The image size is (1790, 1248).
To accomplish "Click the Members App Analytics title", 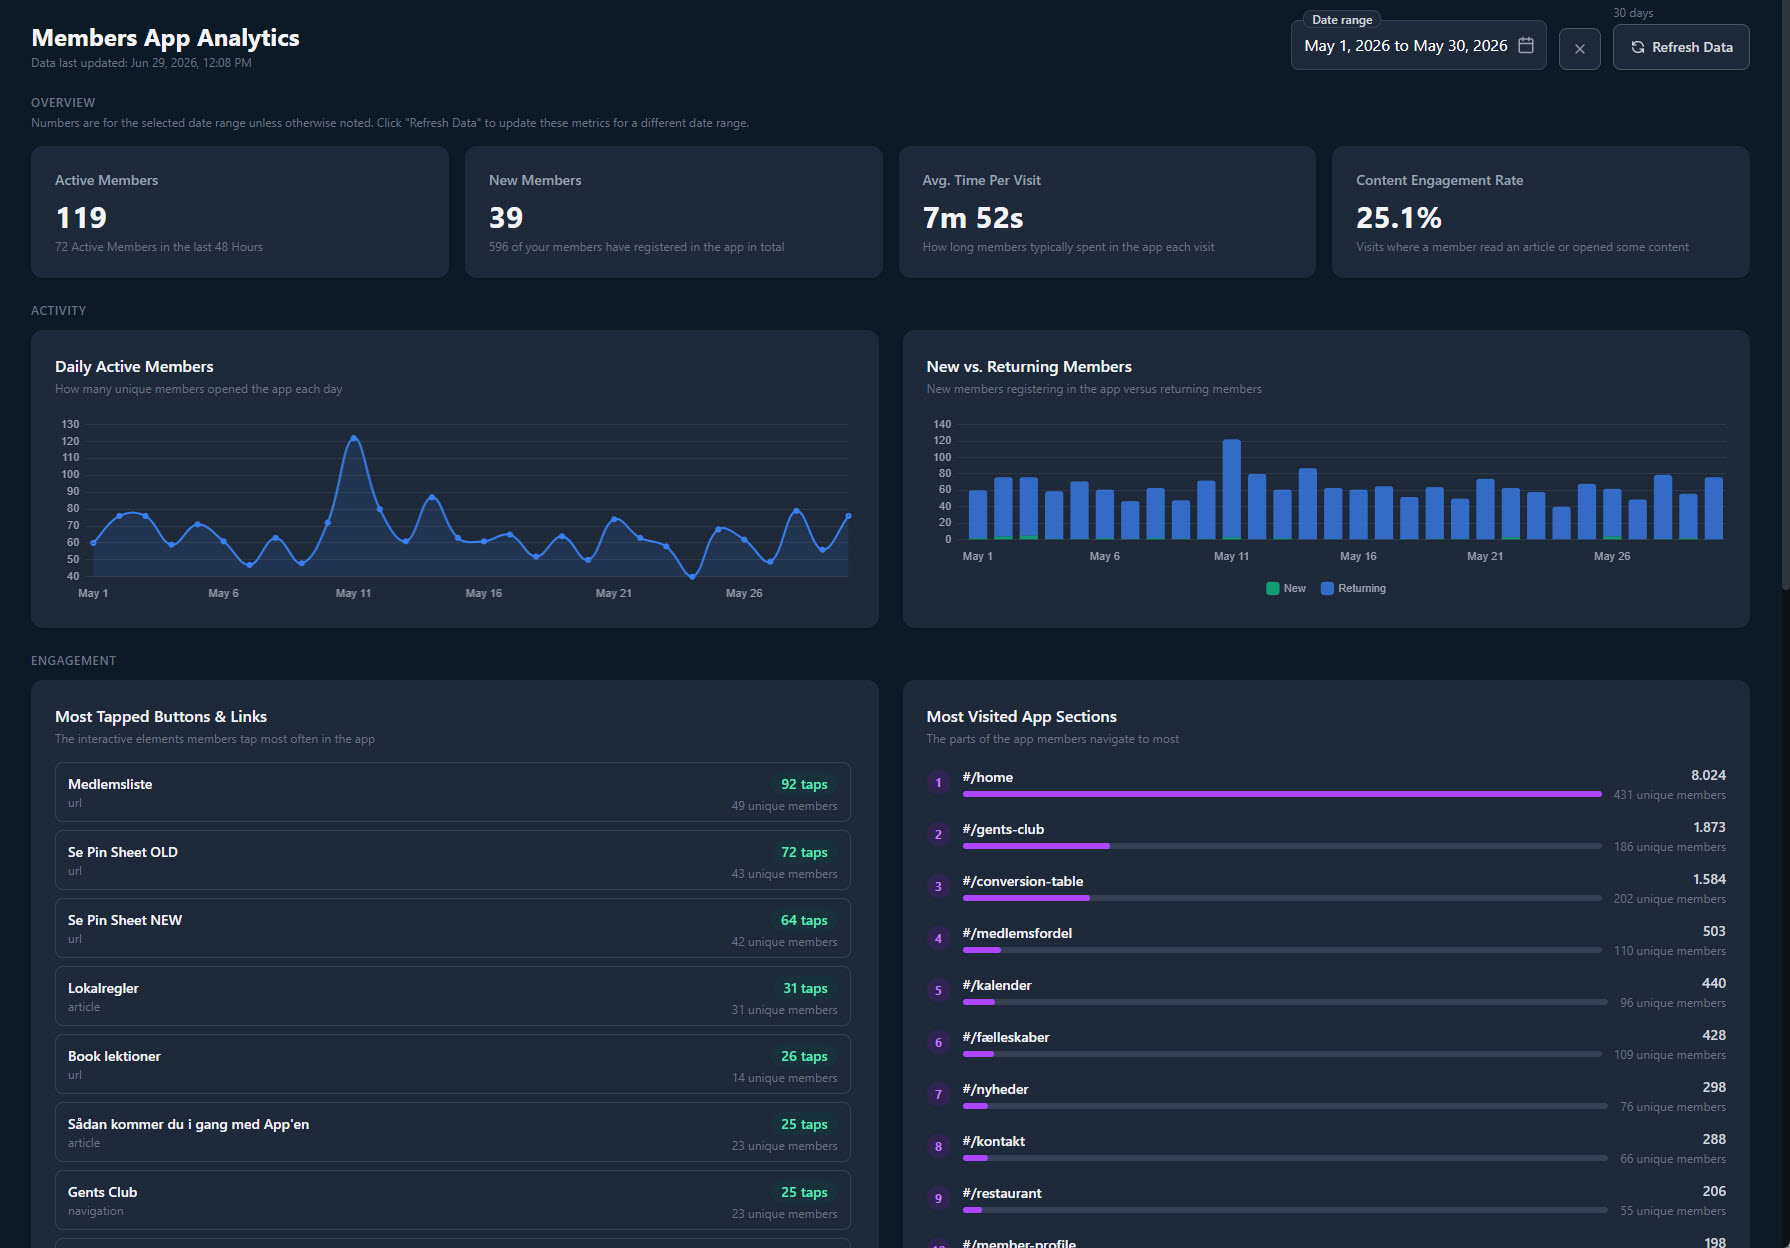I will point(165,38).
